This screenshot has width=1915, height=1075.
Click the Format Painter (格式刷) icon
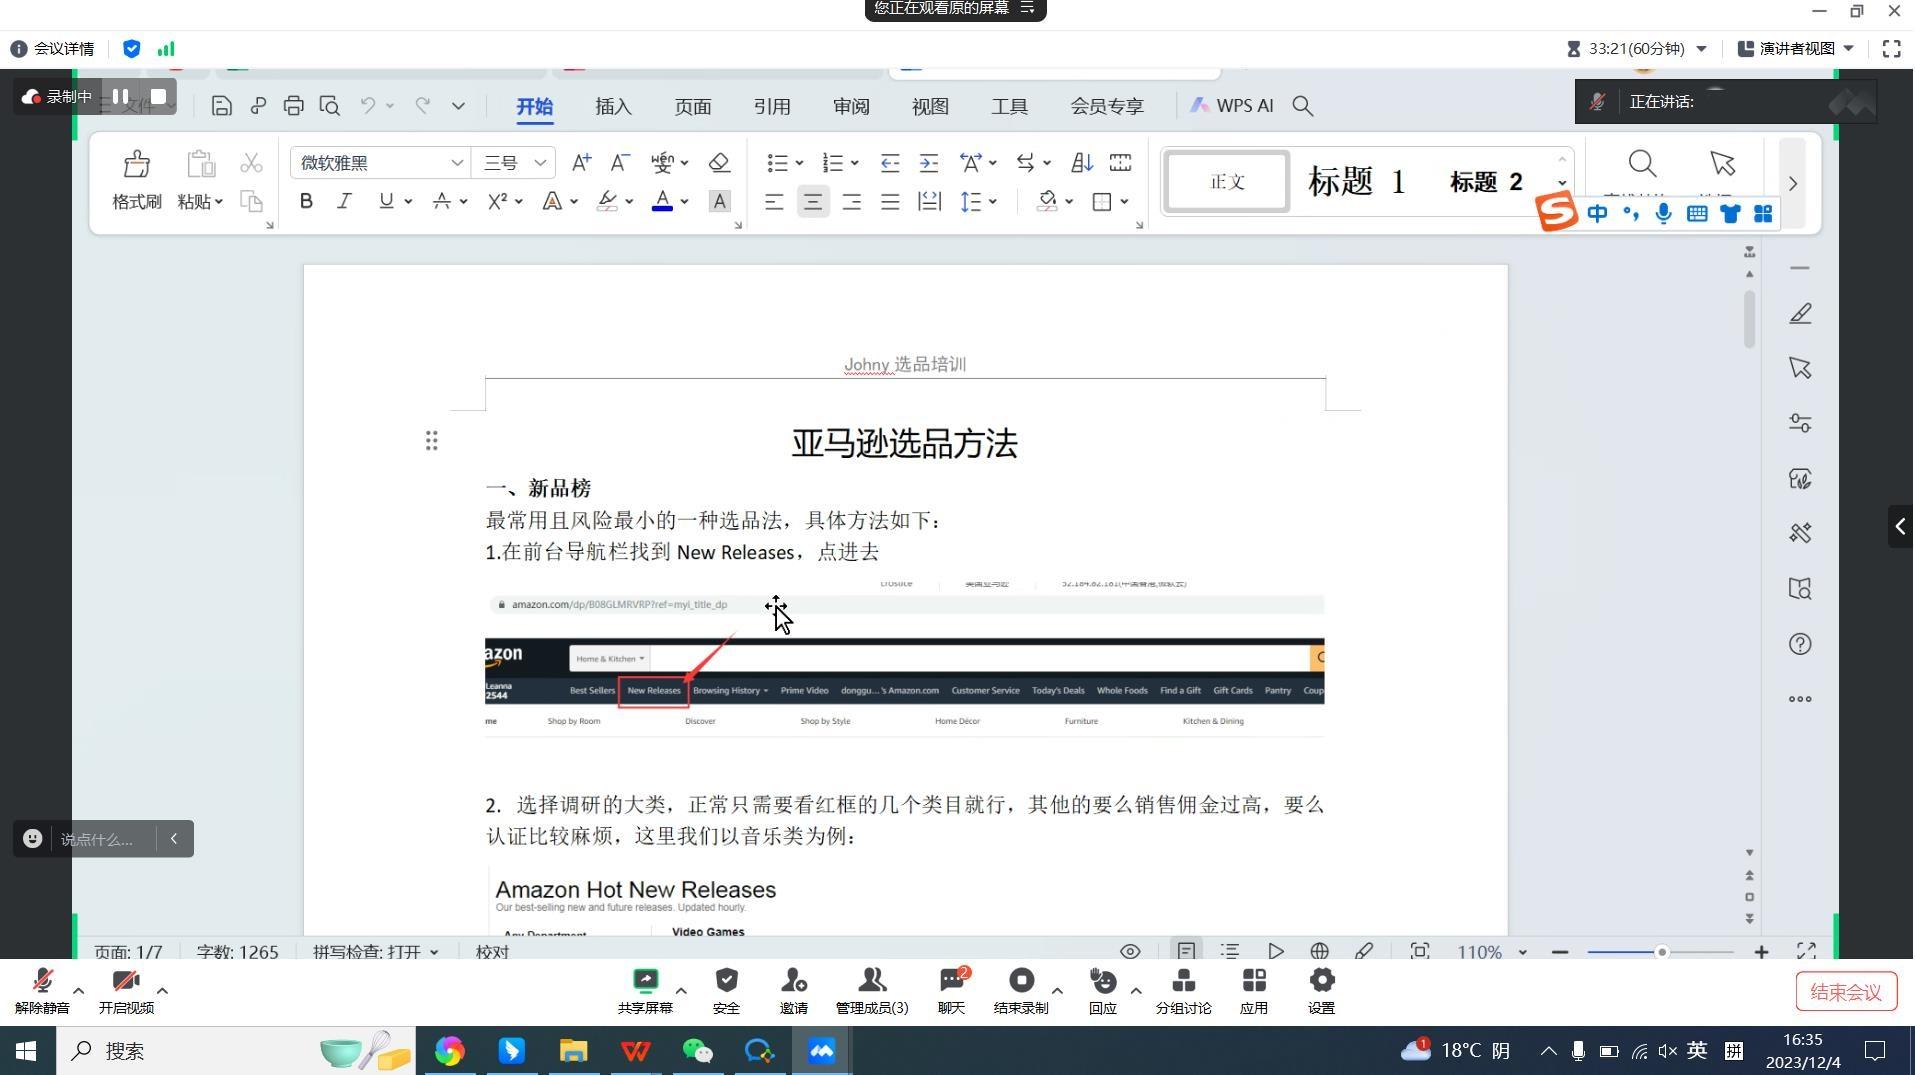click(x=137, y=164)
